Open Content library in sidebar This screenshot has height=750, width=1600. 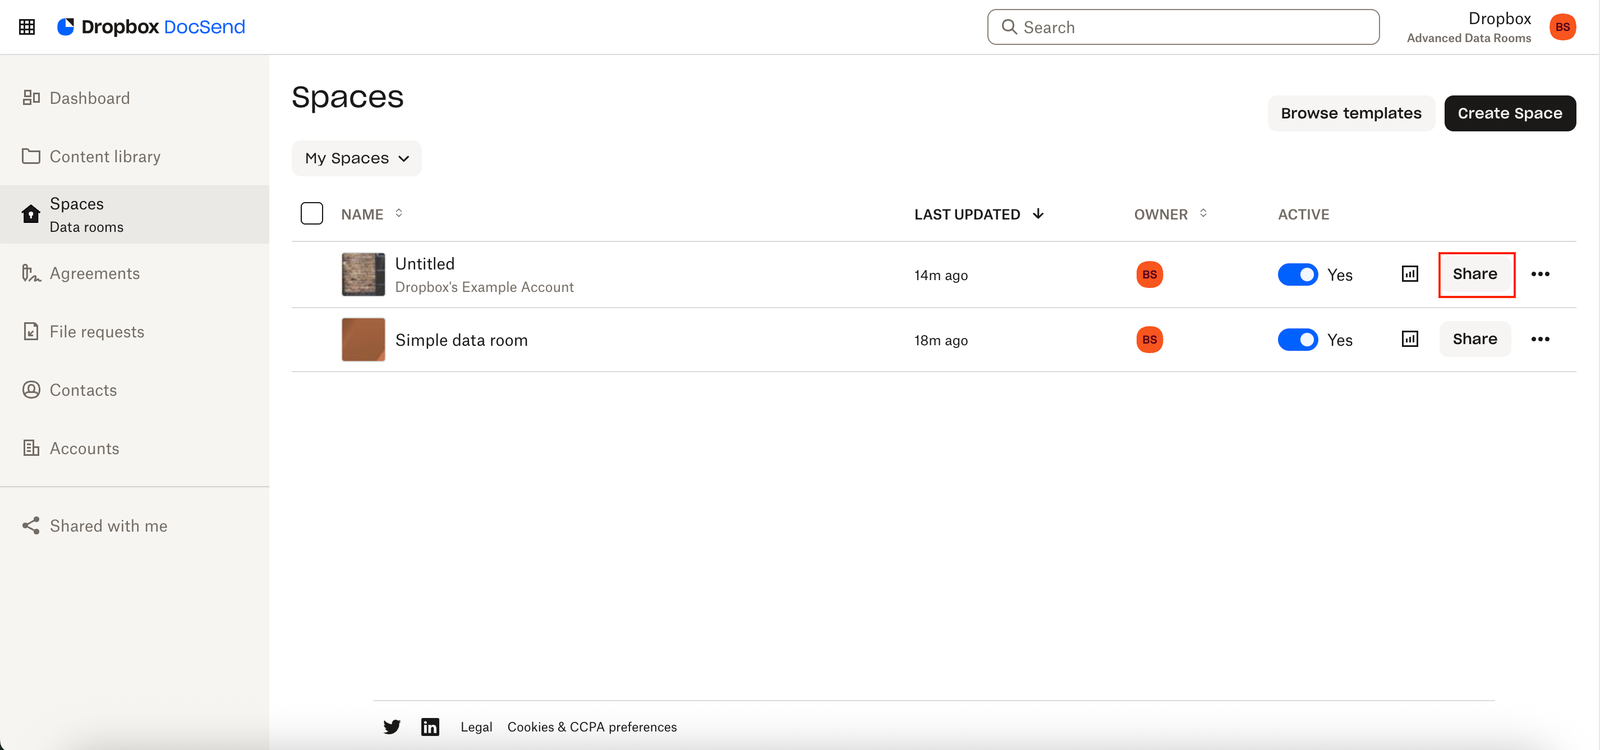(105, 156)
